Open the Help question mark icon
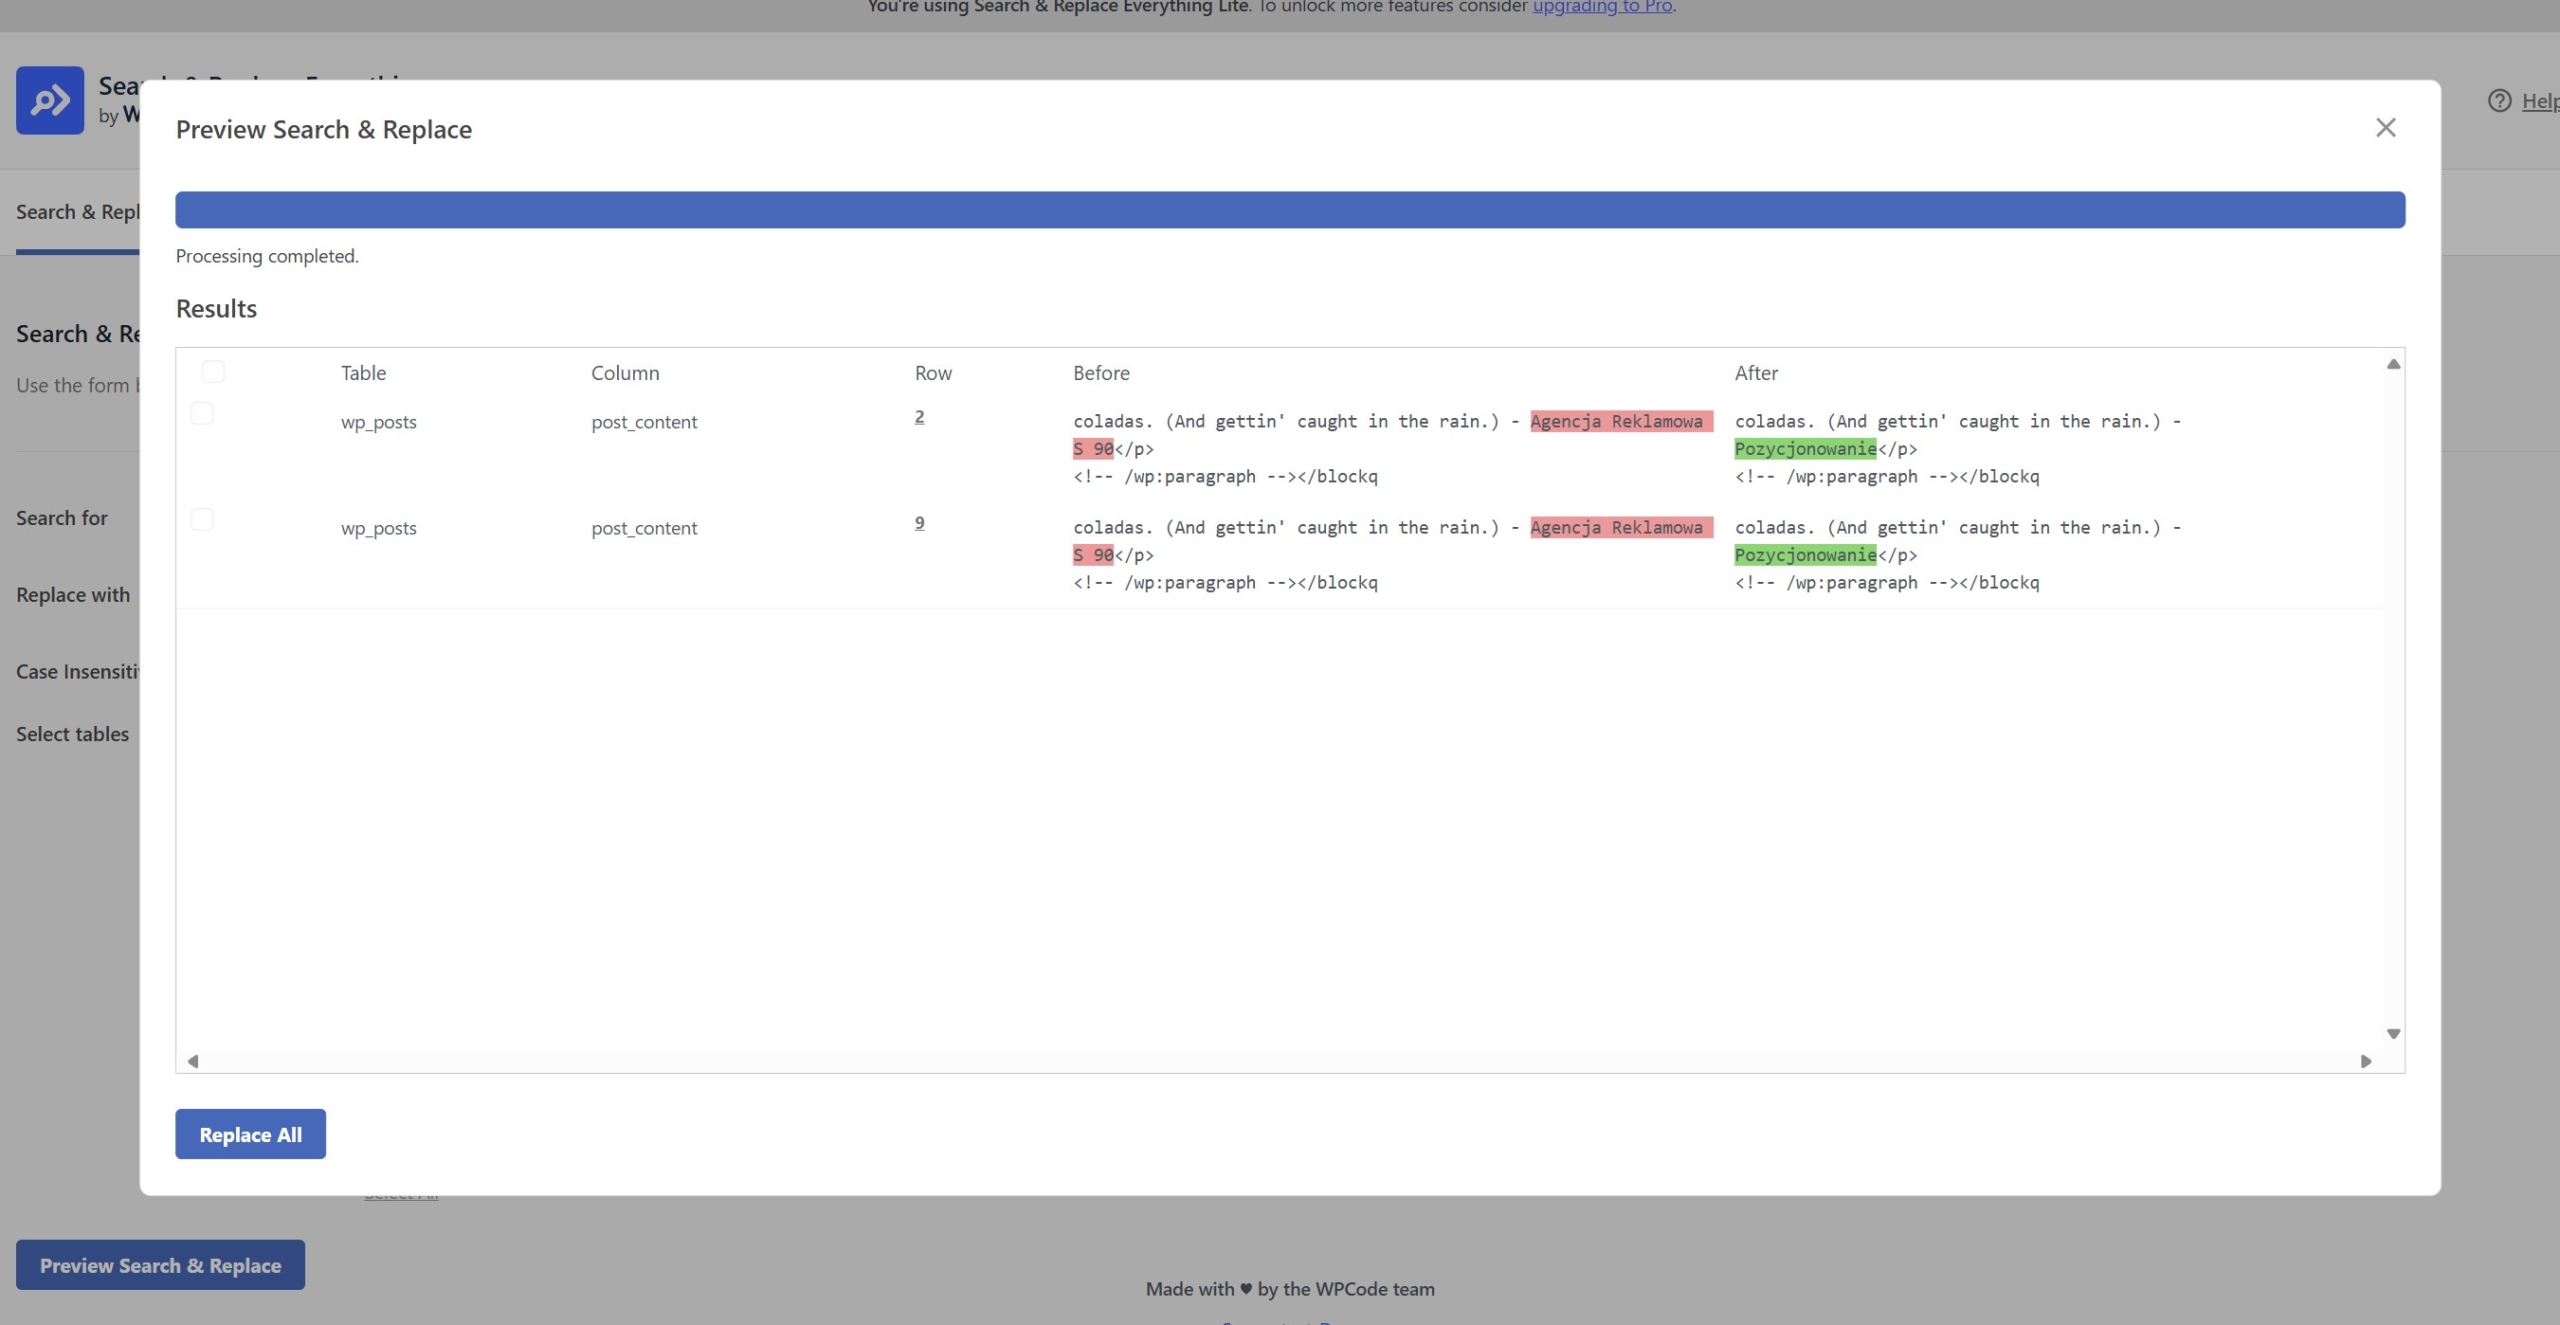The height and width of the screenshot is (1325, 2560). (x=2499, y=101)
